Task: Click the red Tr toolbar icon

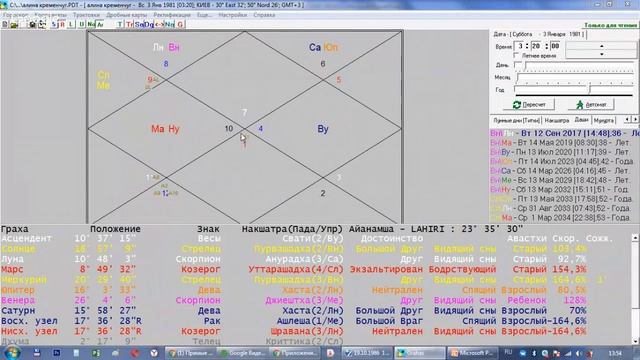Action: pyautogui.click(x=129, y=24)
